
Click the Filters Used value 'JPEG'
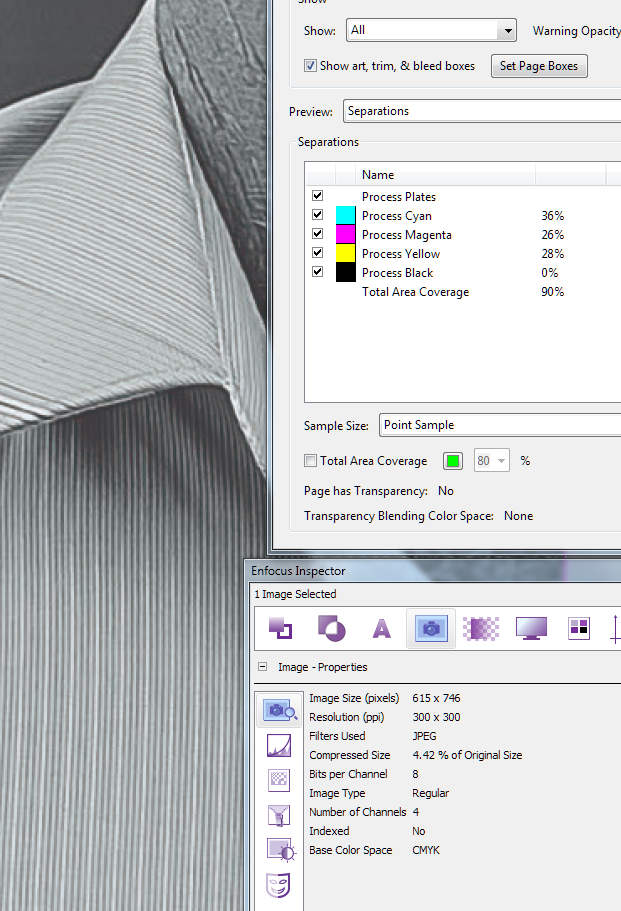[424, 736]
